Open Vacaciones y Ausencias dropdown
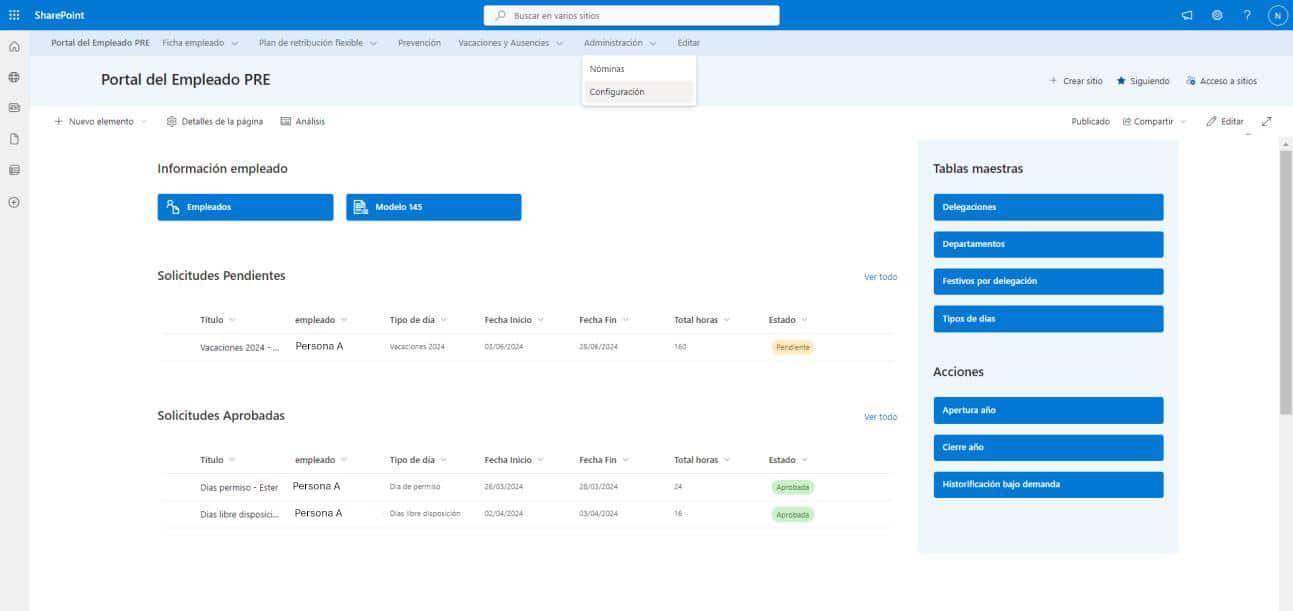The width and height of the screenshot is (1293, 611). coord(511,43)
